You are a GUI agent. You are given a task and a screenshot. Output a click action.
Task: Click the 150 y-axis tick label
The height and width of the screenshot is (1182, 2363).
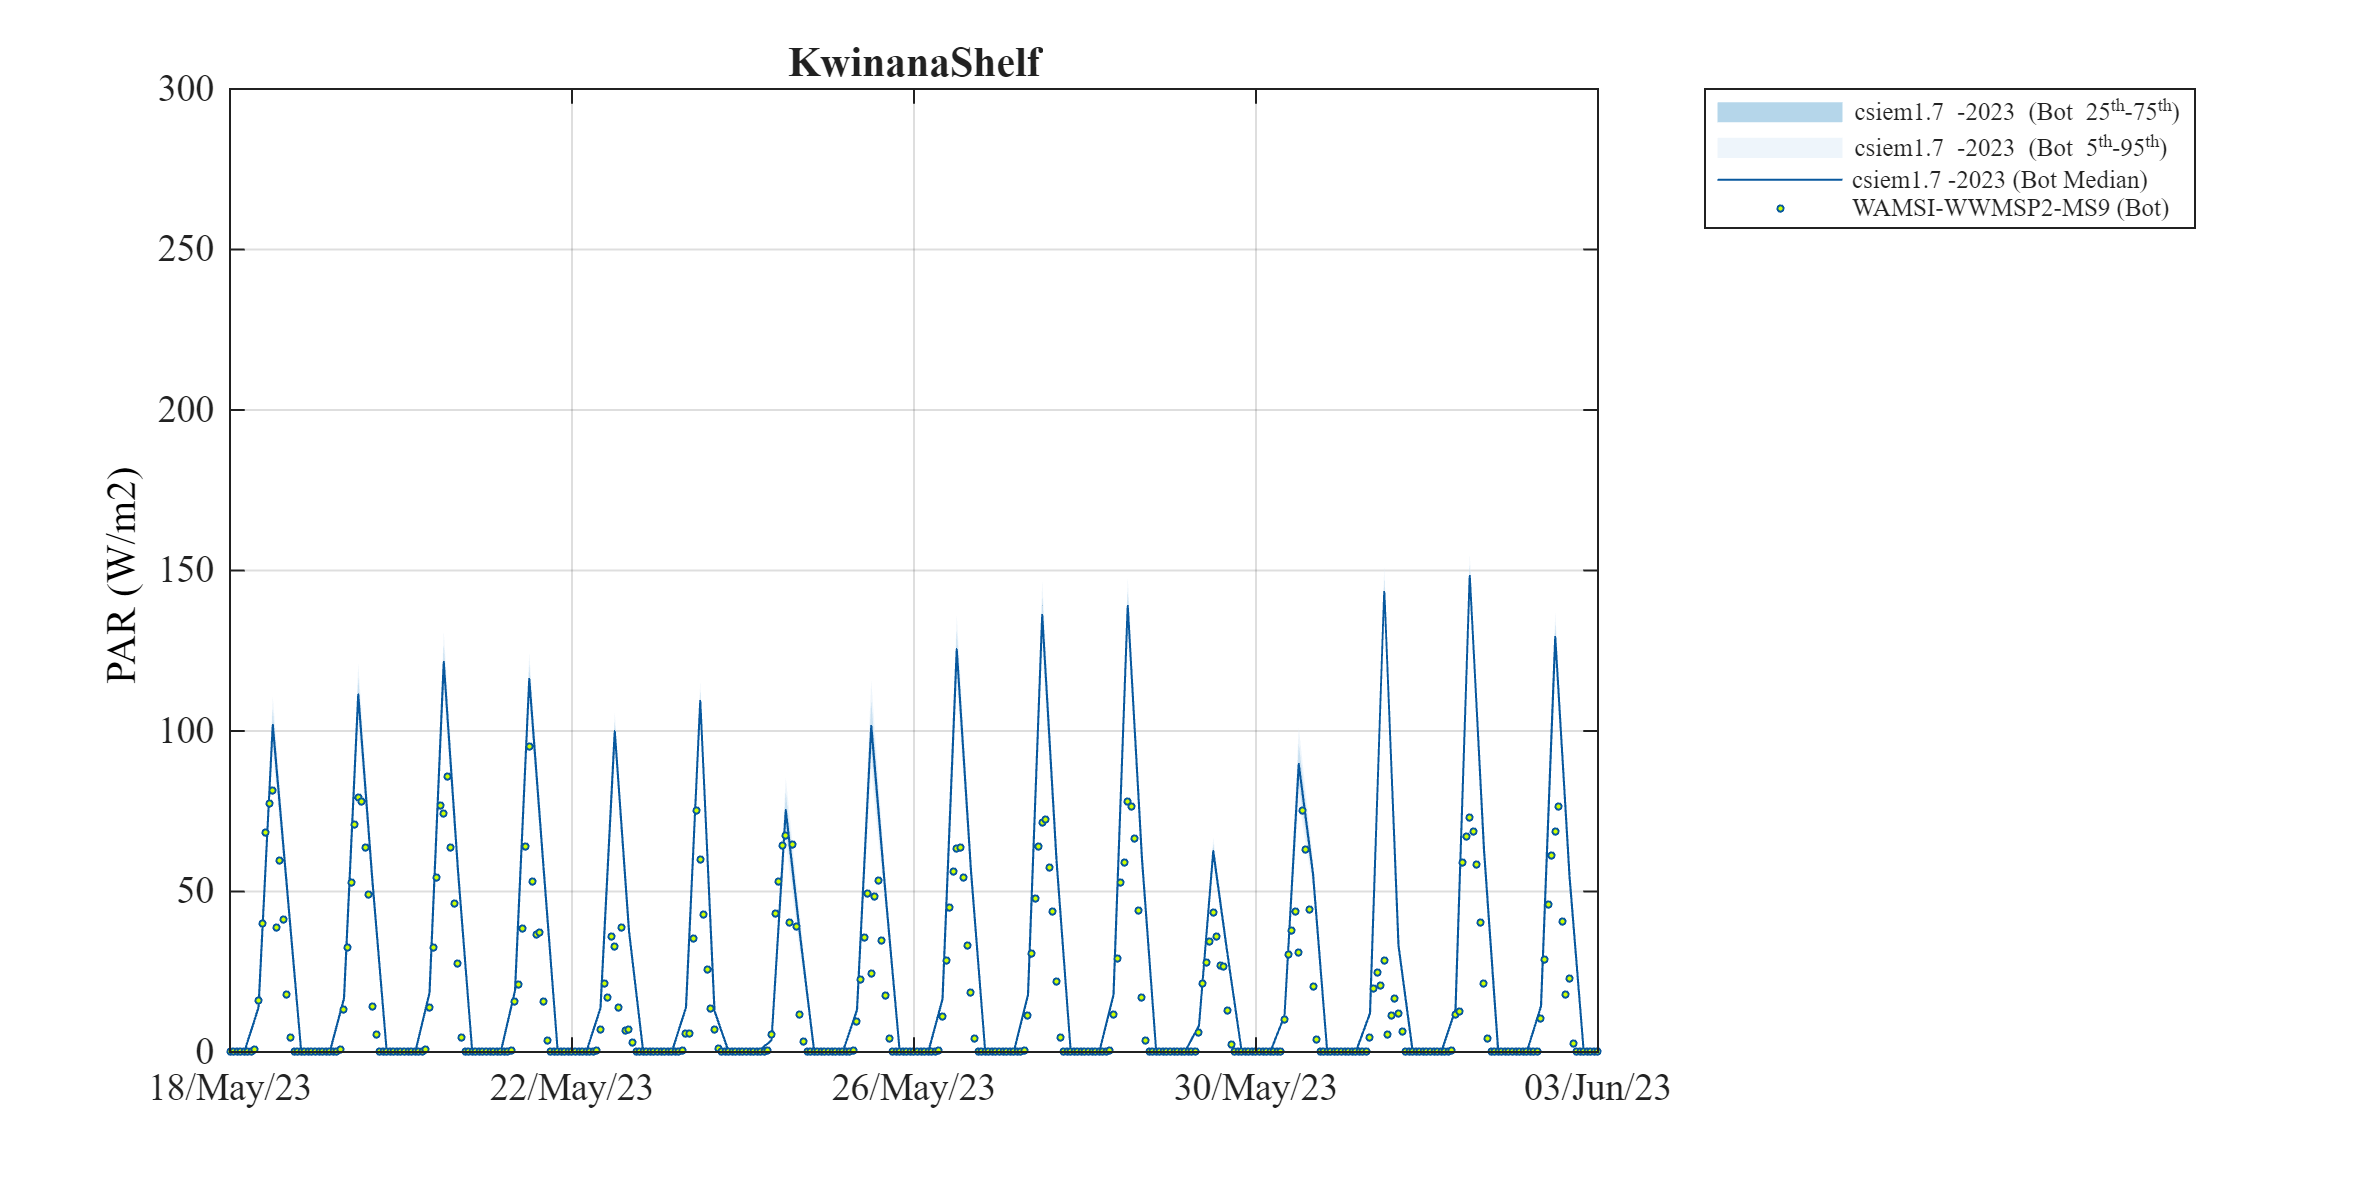186,570
